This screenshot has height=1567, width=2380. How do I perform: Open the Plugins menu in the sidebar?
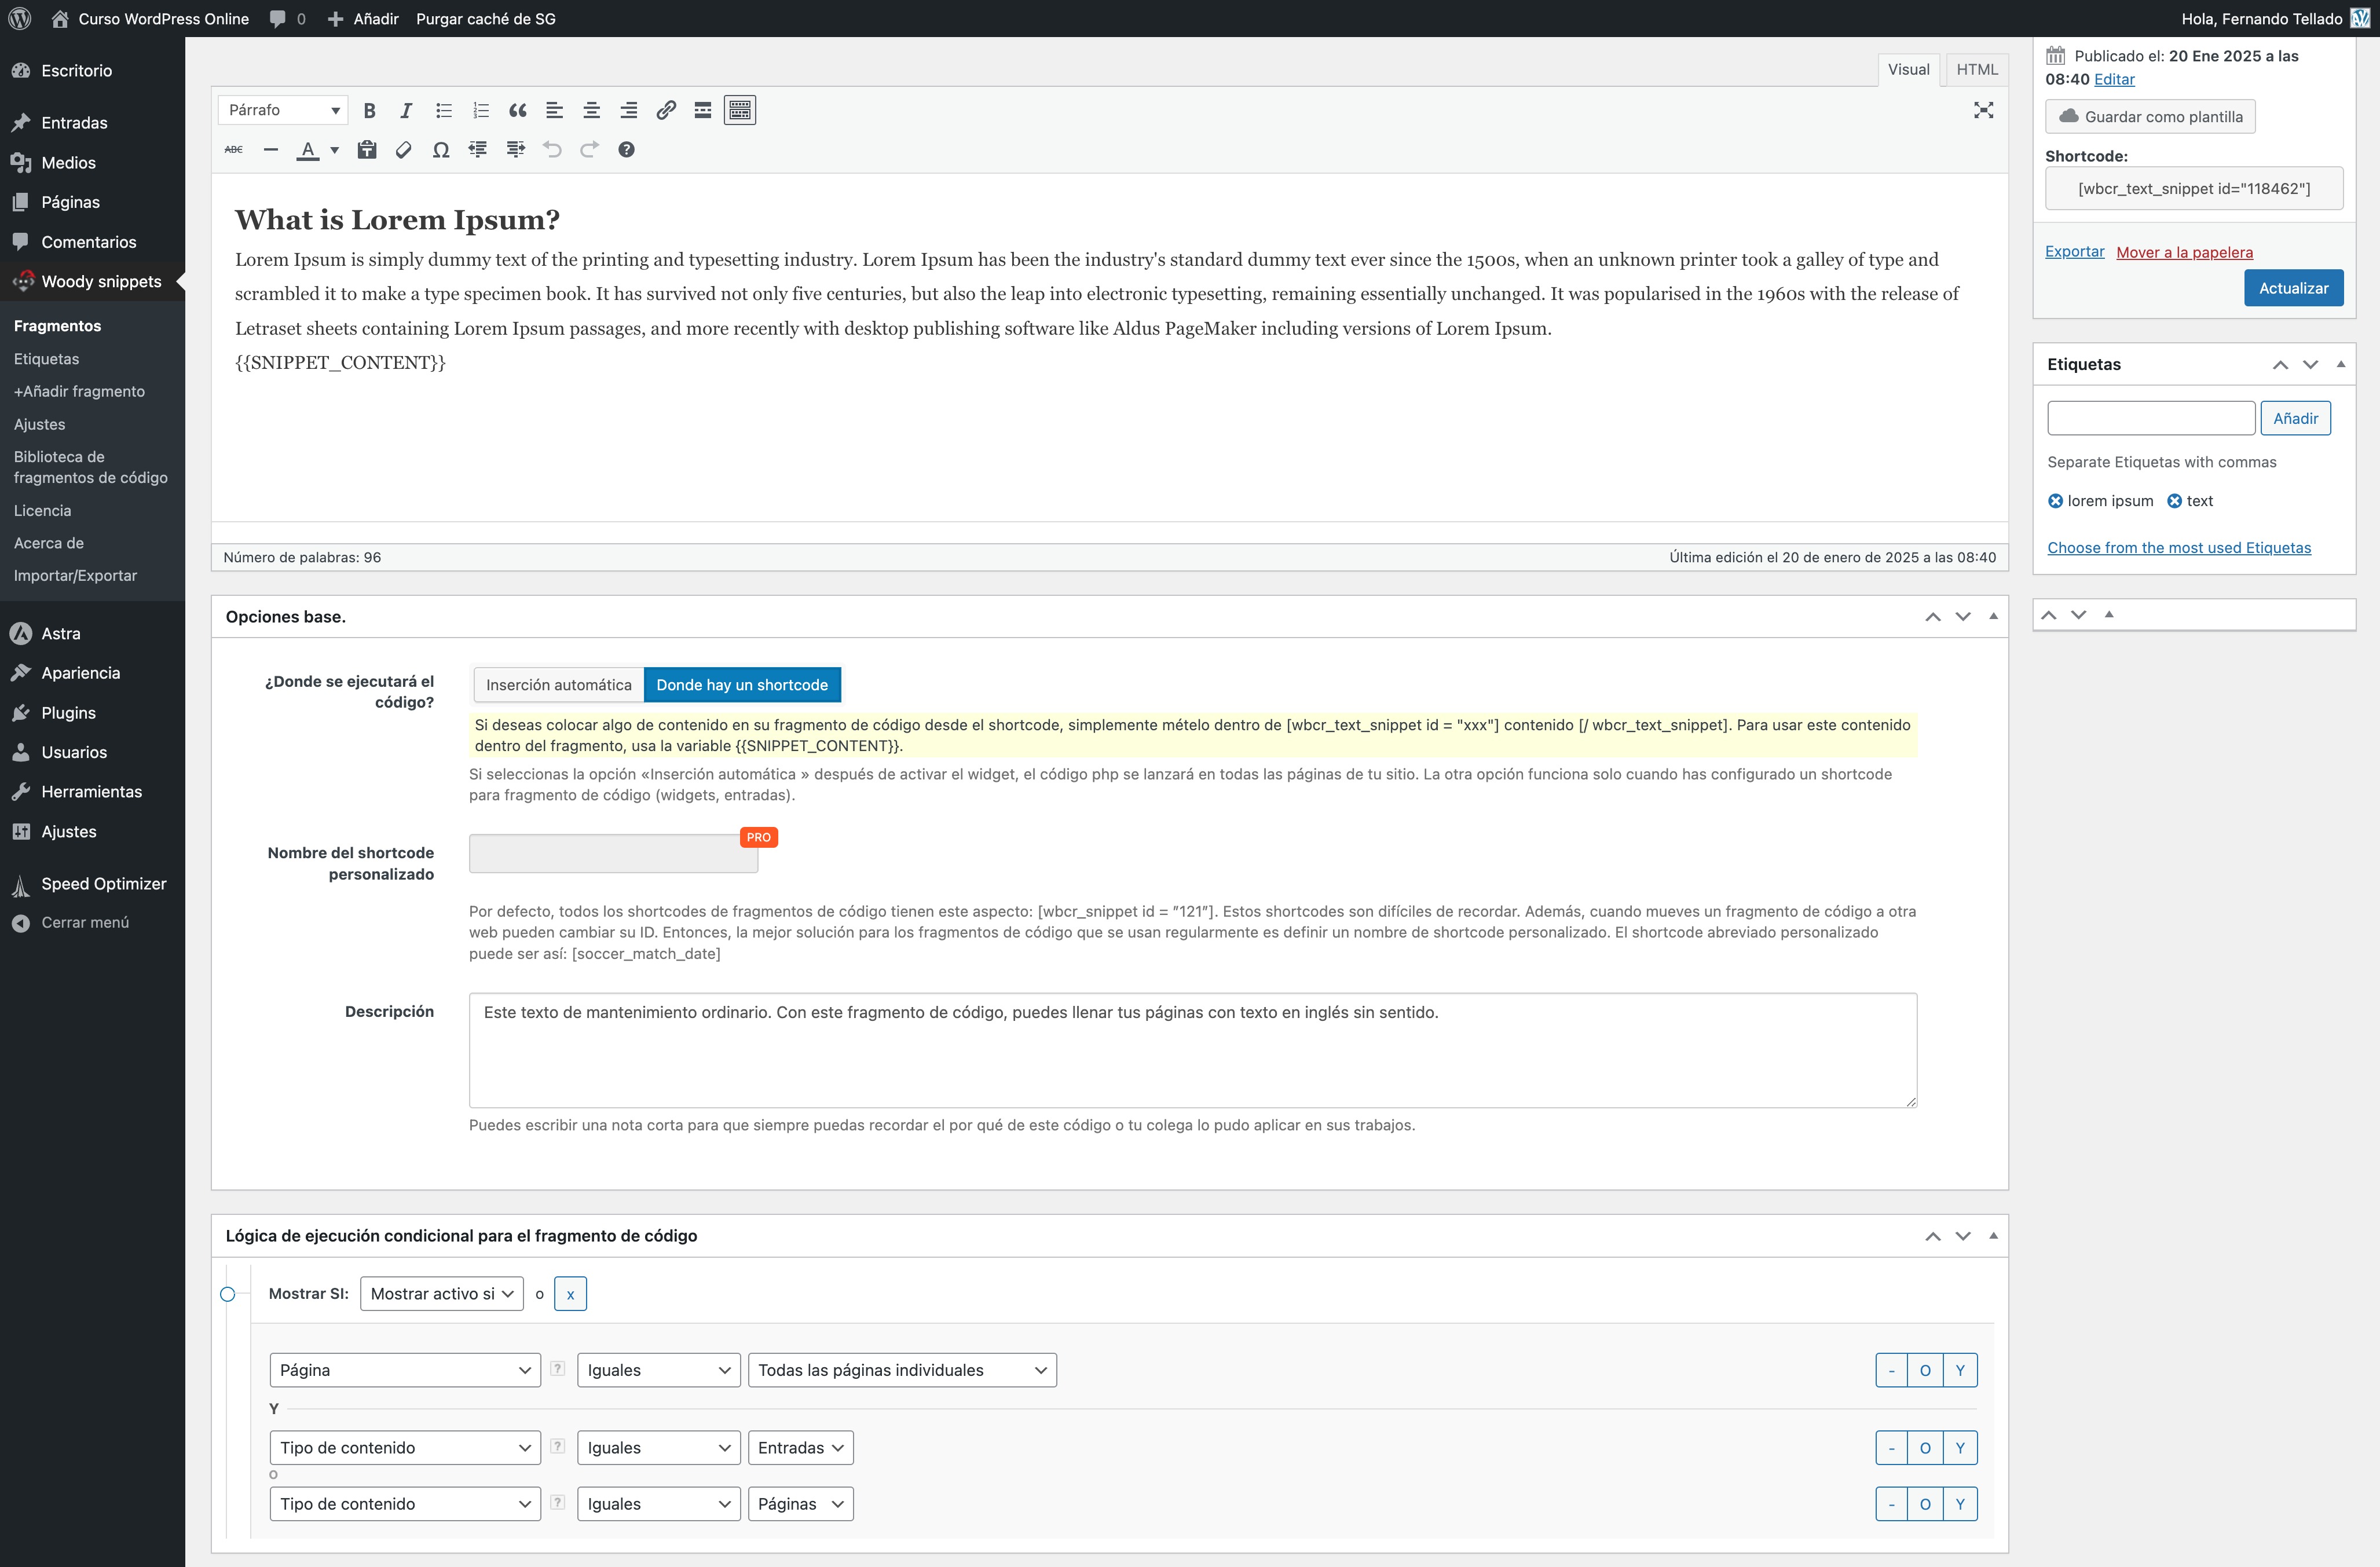click(x=68, y=713)
